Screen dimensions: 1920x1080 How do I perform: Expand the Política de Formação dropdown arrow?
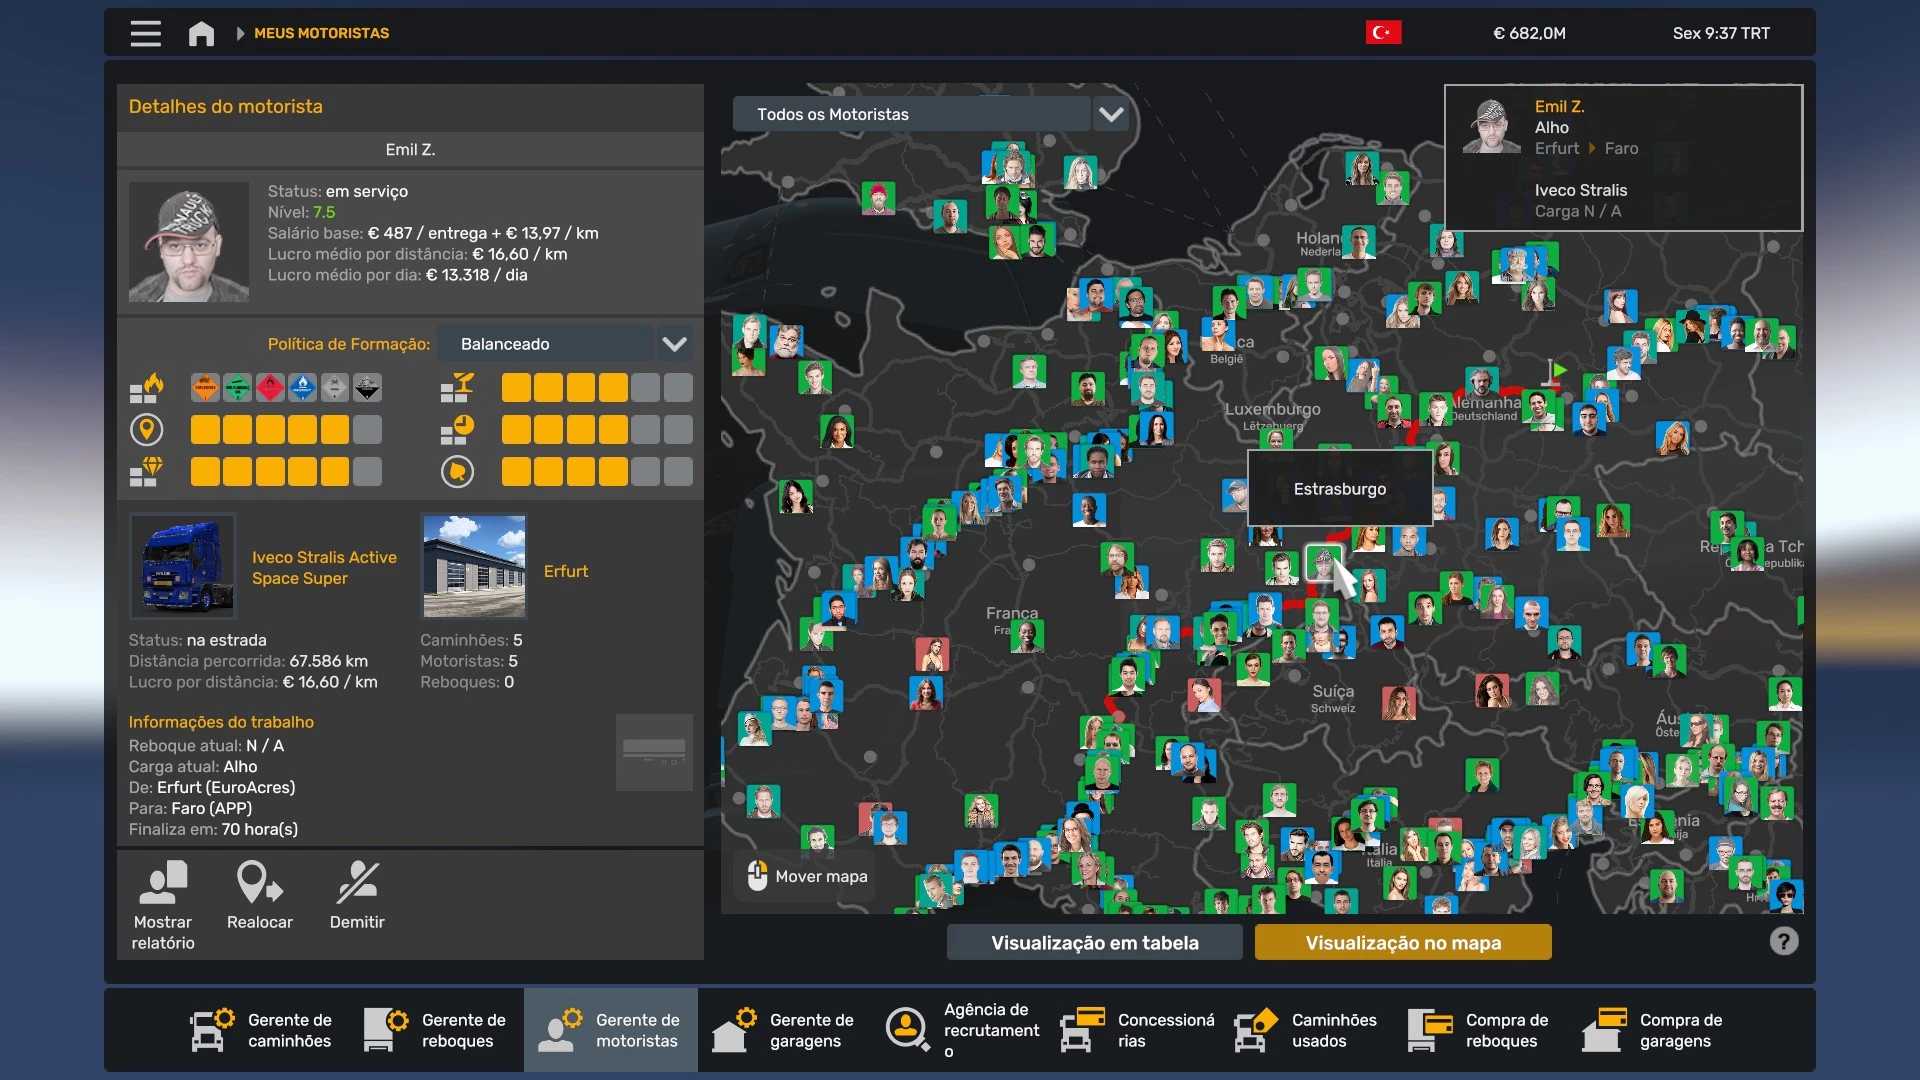675,344
